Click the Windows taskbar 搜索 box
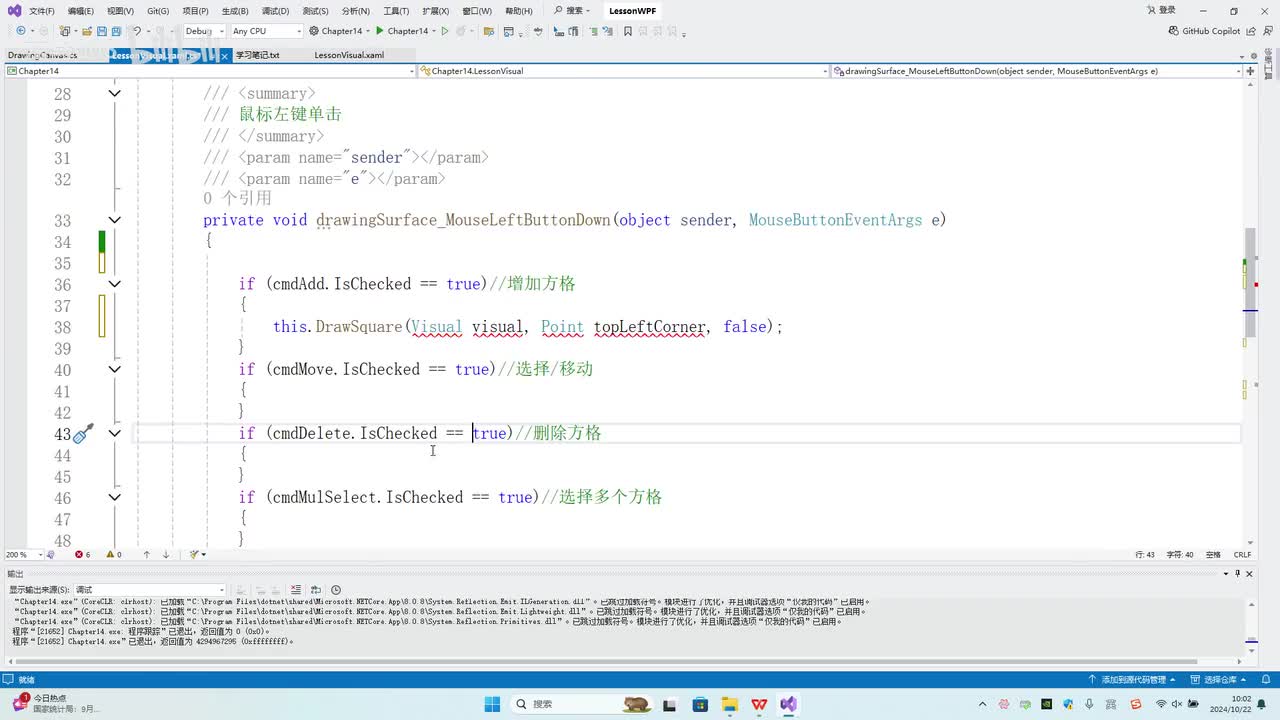Image resolution: width=1280 pixels, height=720 pixels. point(582,704)
